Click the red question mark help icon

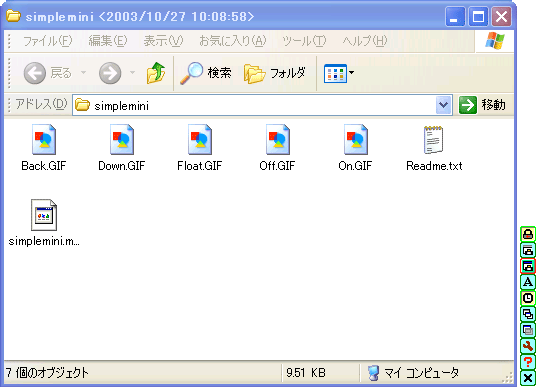pos(528,362)
